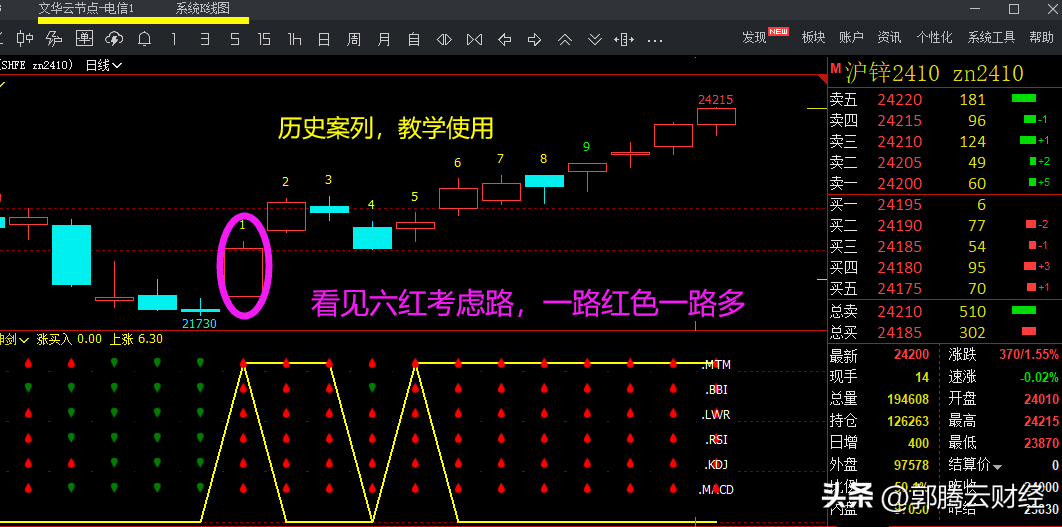Click the green volume bar beside 卖五

(x=1023, y=99)
